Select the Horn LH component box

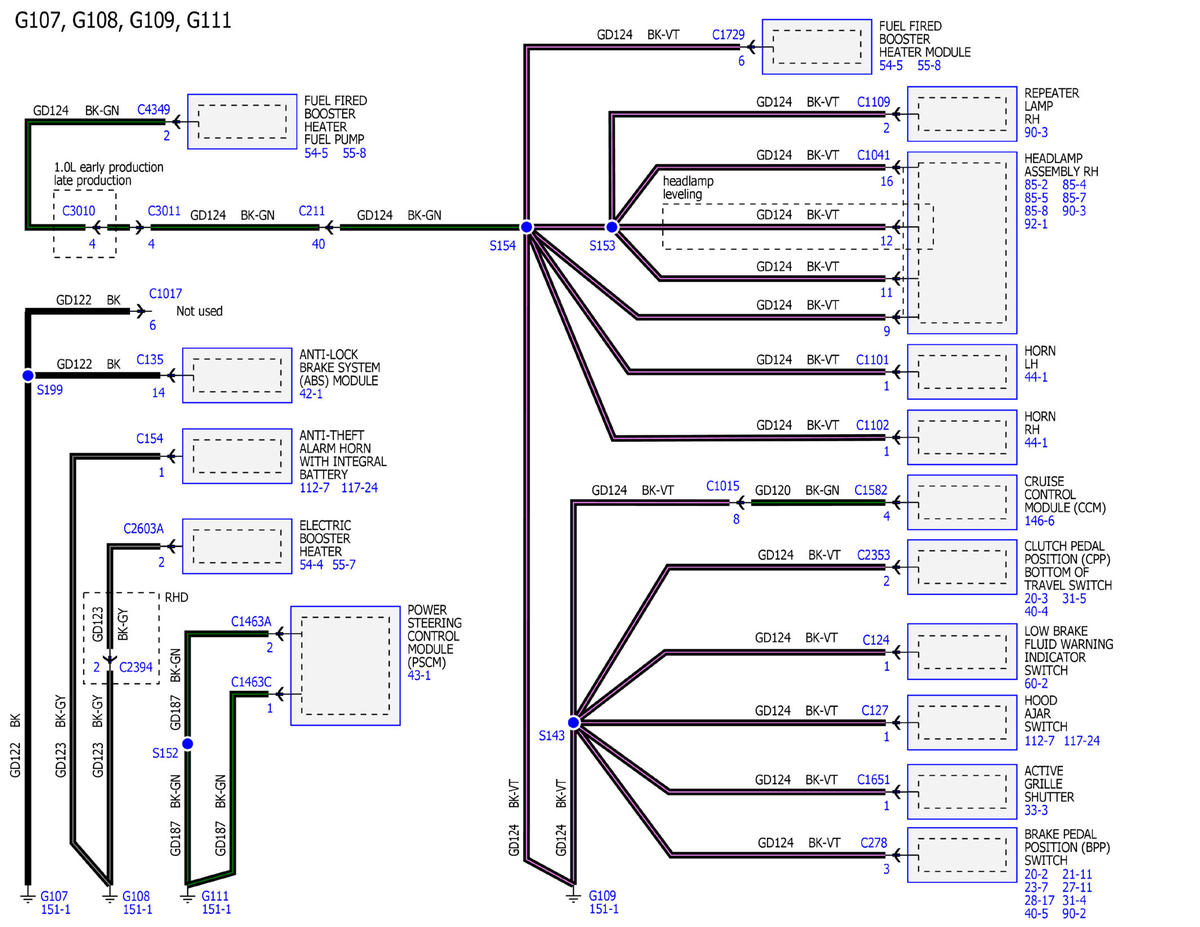pos(962,372)
